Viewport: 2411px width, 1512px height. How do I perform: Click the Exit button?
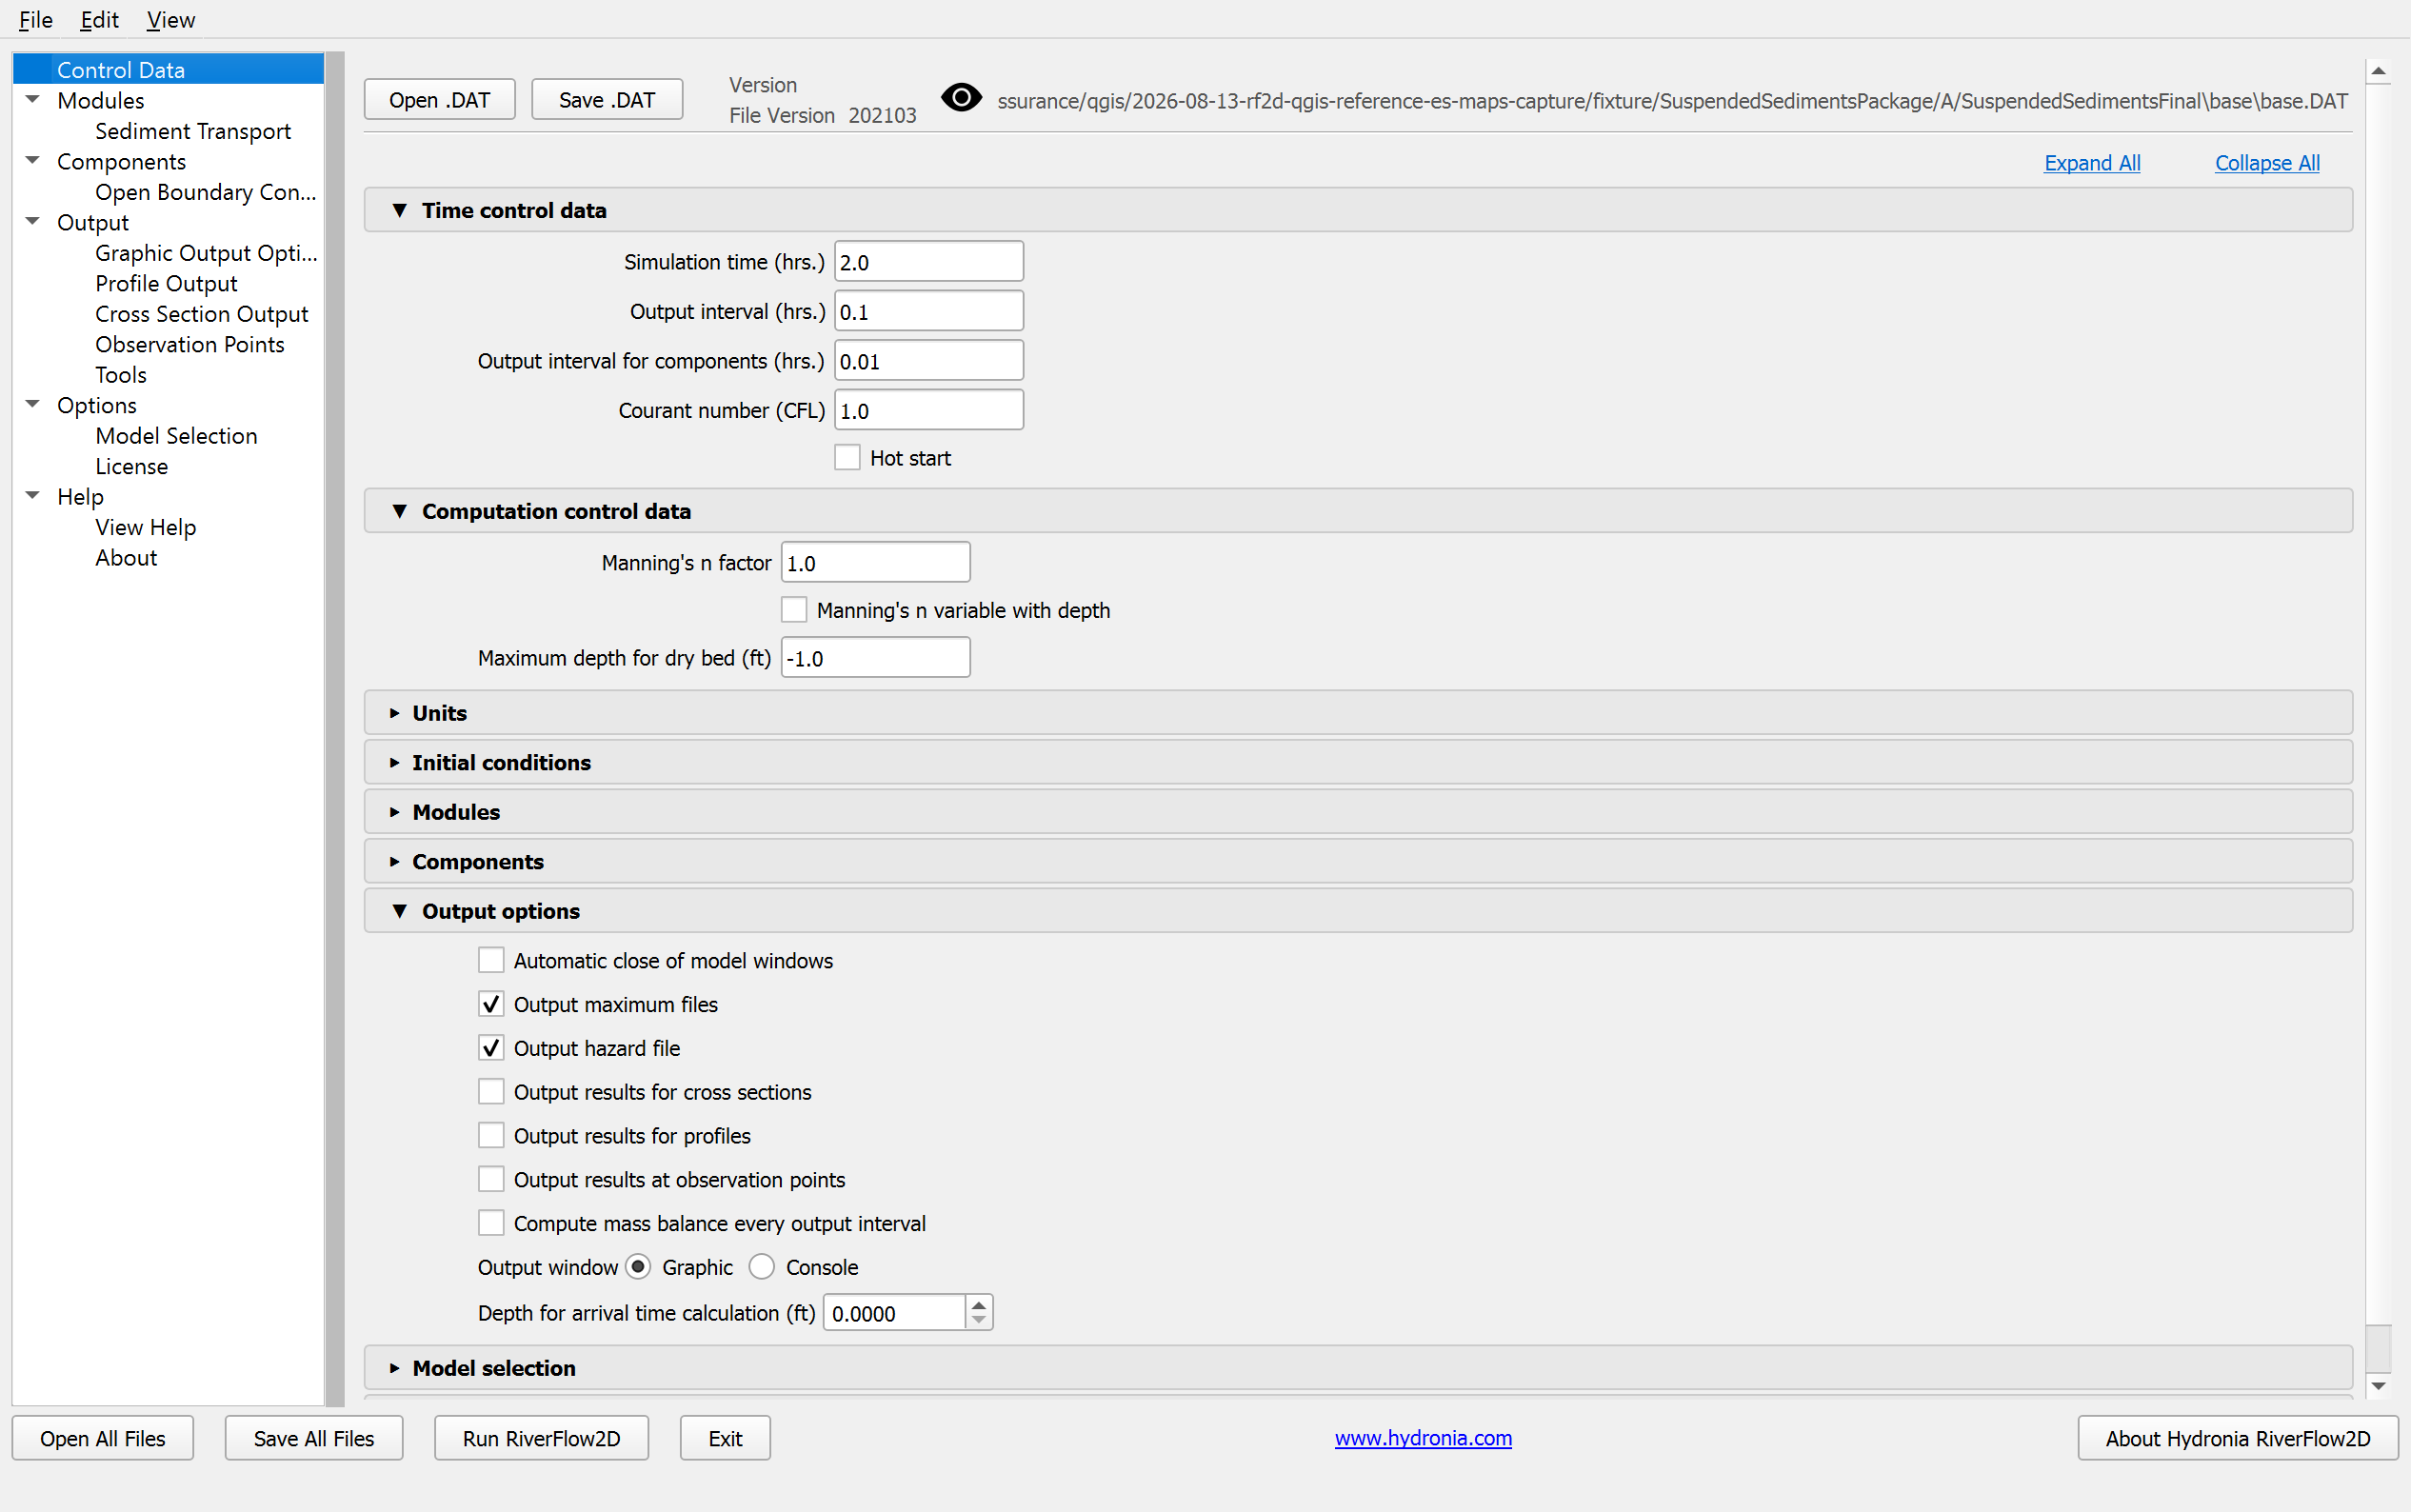(x=725, y=1438)
